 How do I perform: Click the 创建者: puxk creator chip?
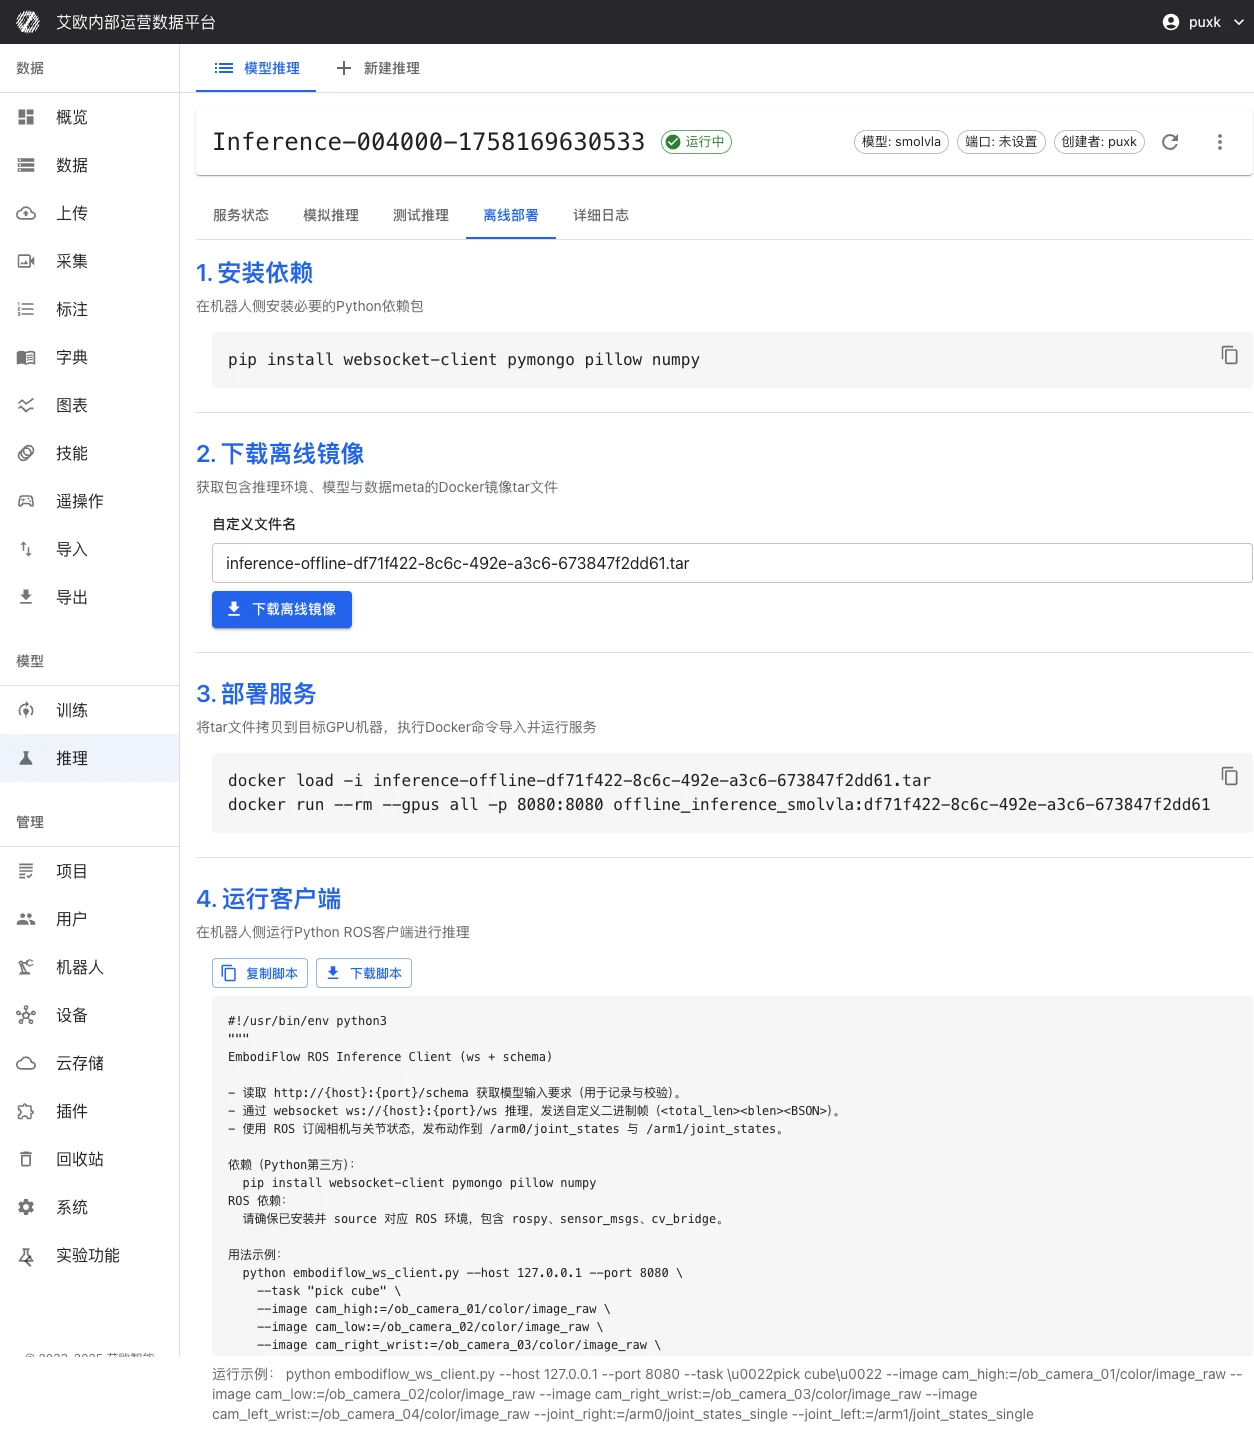(x=1099, y=142)
